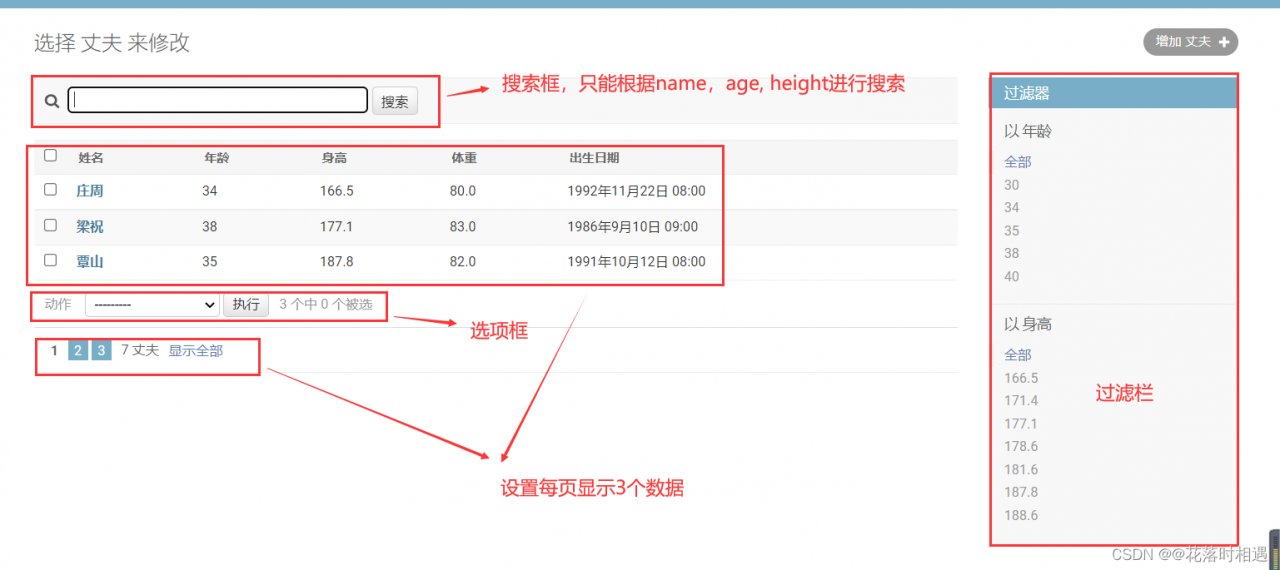Filter by age 35 in sidebar
The width and height of the screenshot is (1280, 570).
(1012, 231)
